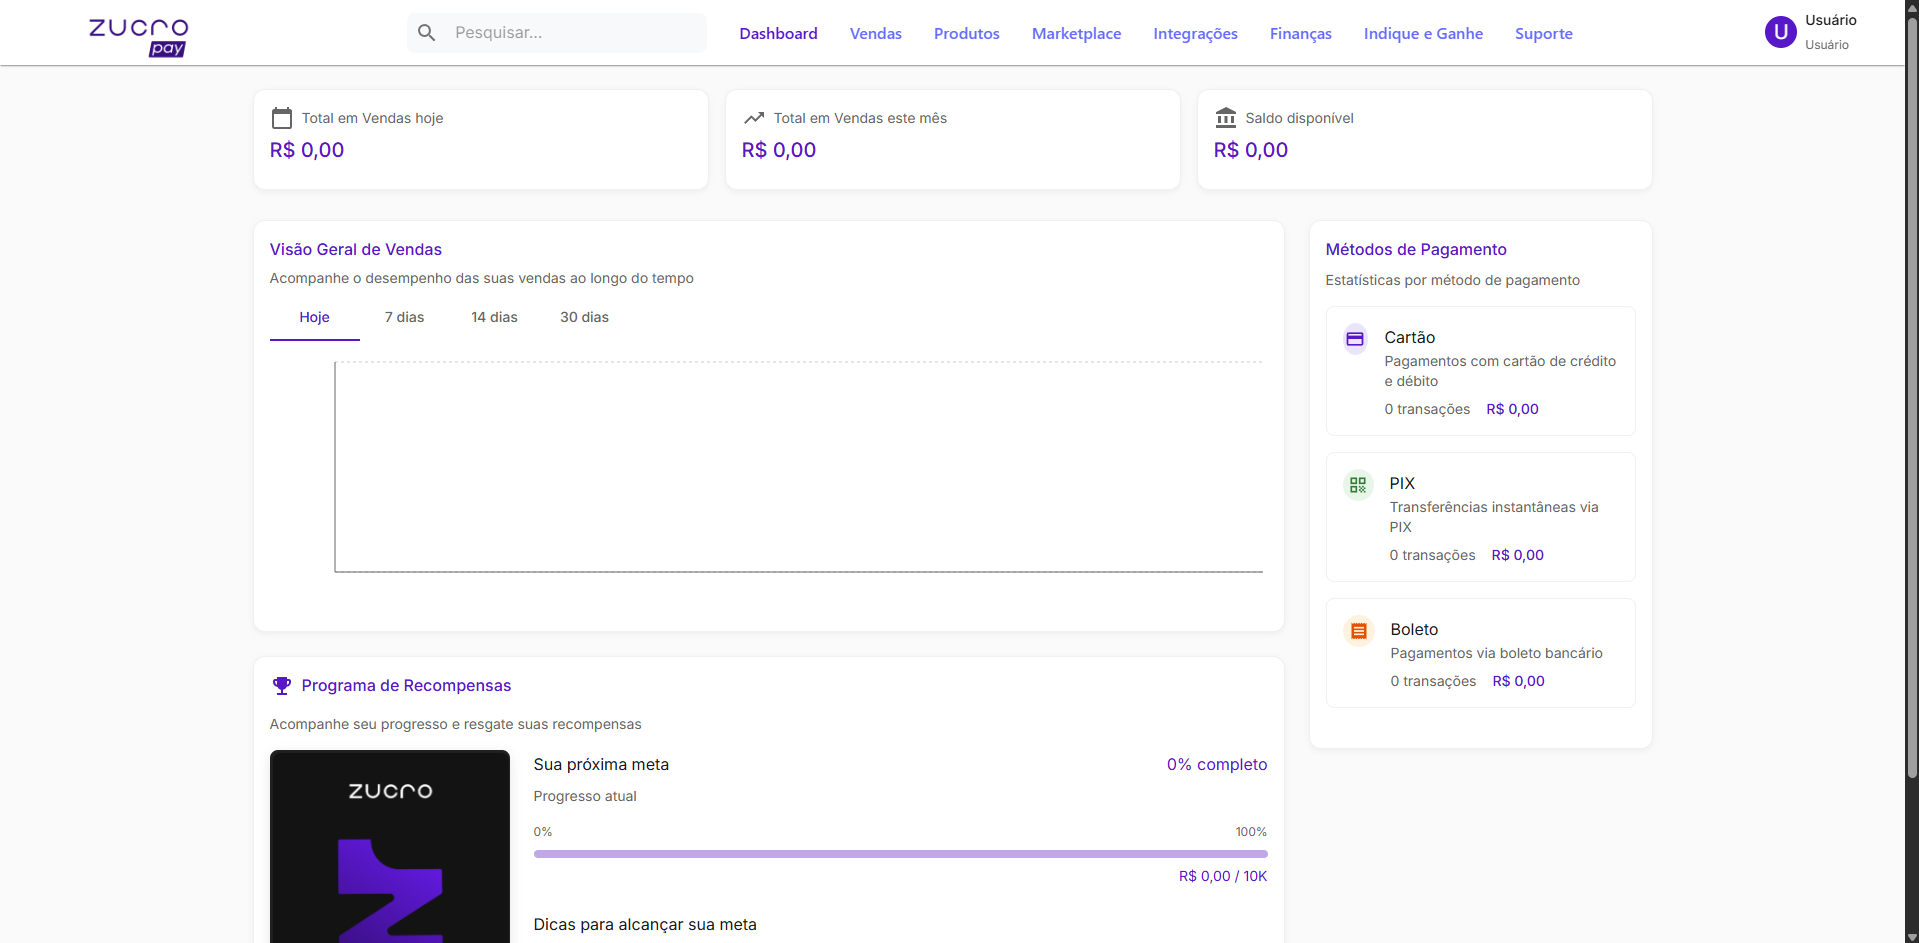Click the Boleto payment icon
1919x943 pixels.
[1359, 630]
